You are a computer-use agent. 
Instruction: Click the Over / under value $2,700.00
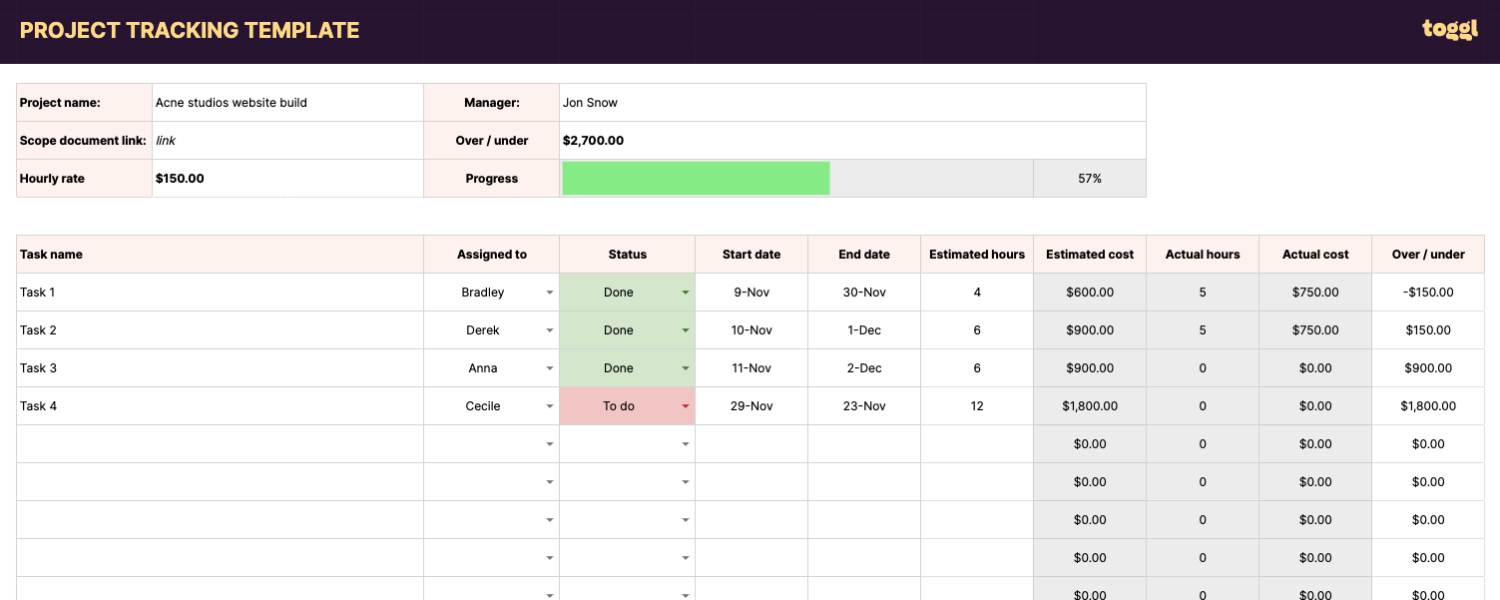(594, 140)
